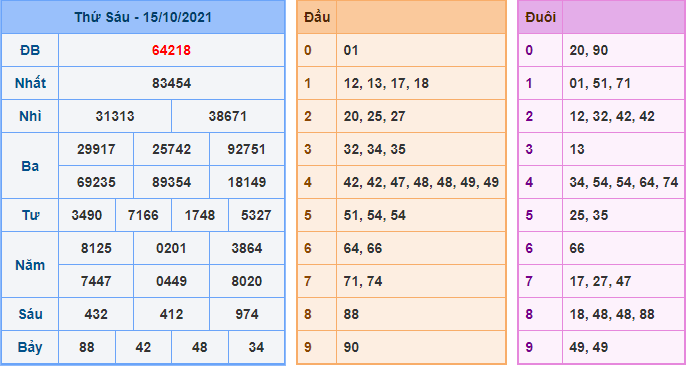Image resolution: width=686 pixels, height=366 pixels.
Task: Select number 34 in the Bảy row
Action: 256,347
